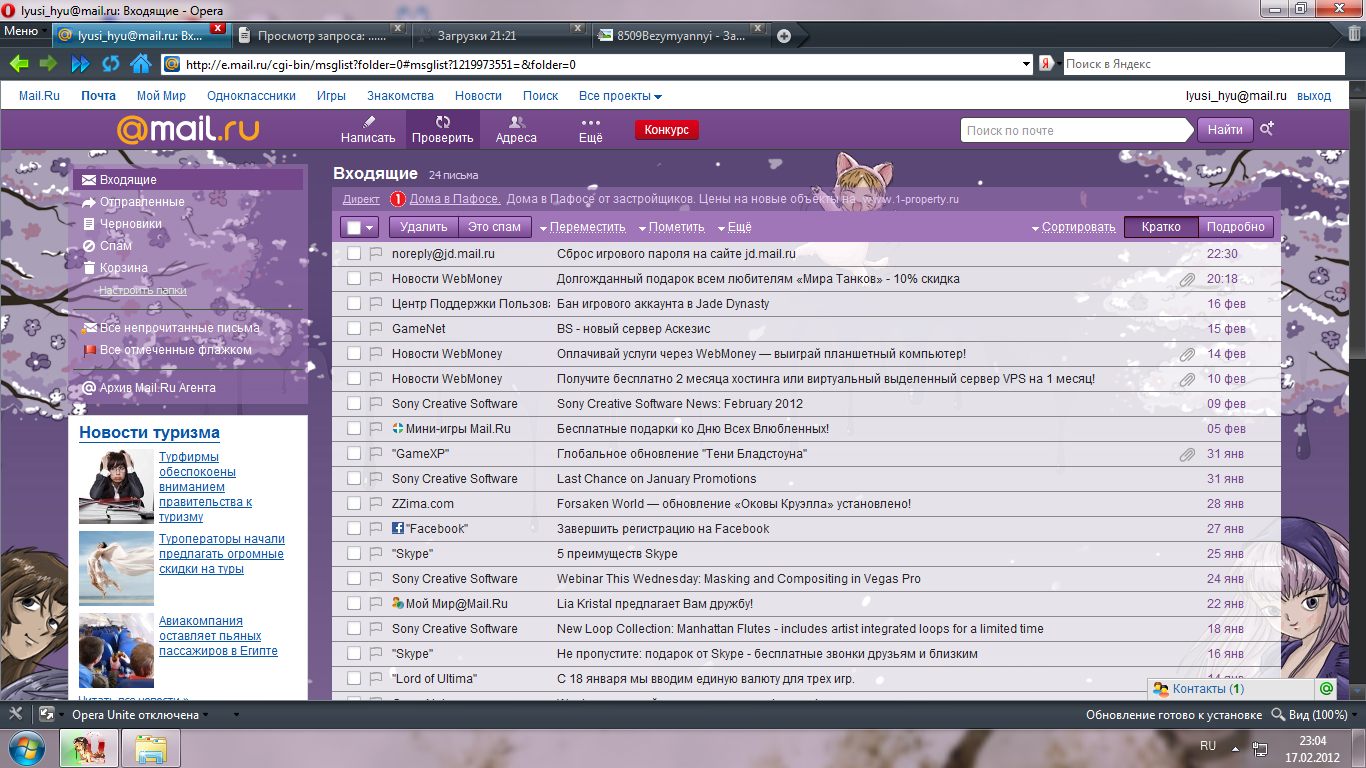Click the Mail.Ru Agent @ icon near Контакты
Image resolution: width=1366 pixels, height=768 pixels.
pyautogui.click(x=1326, y=689)
